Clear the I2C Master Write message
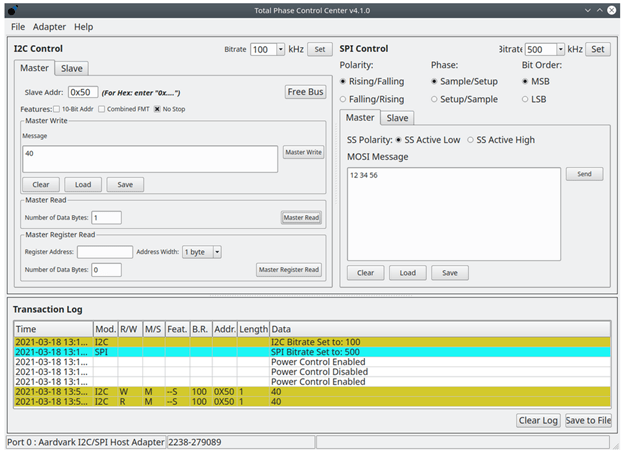The image size is (624, 453). (41, 185)
